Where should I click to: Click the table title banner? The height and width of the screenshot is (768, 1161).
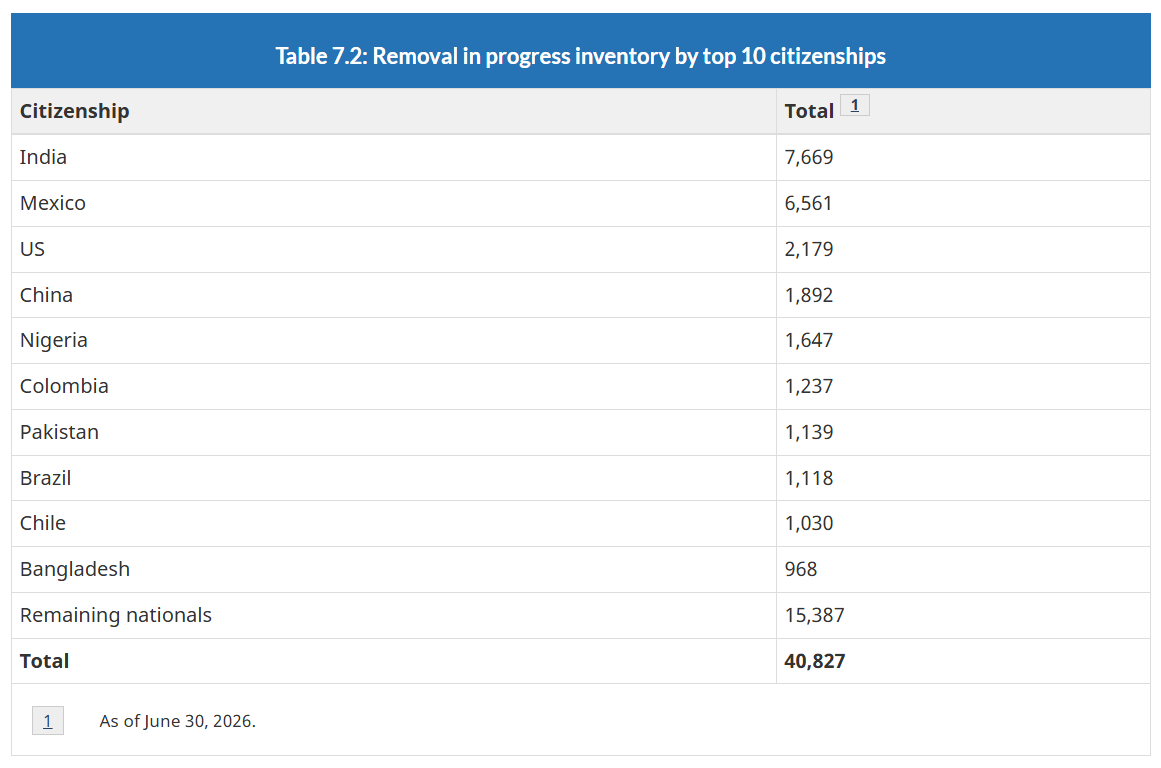click(580, 51)
